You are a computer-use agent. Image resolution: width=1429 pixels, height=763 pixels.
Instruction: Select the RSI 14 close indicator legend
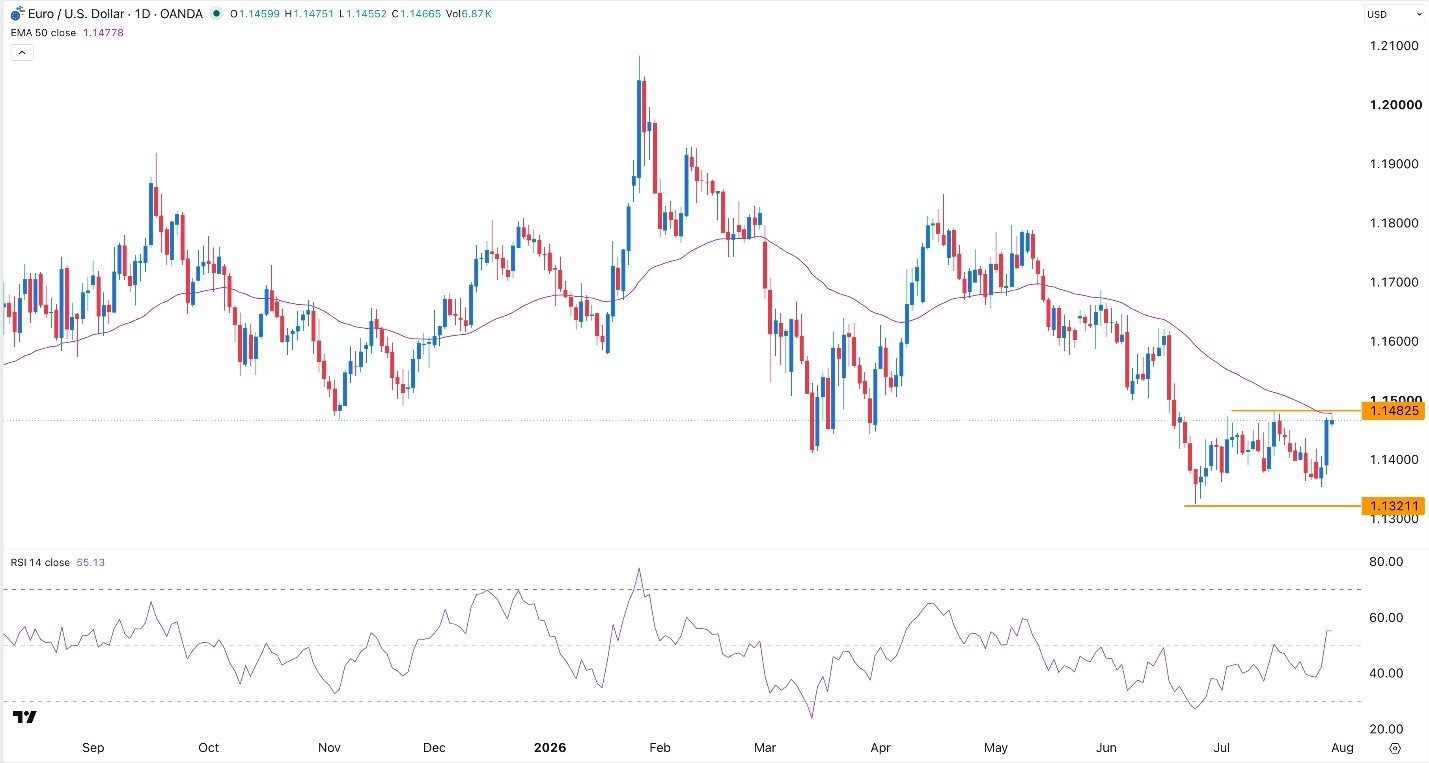[x=57, y=563]
